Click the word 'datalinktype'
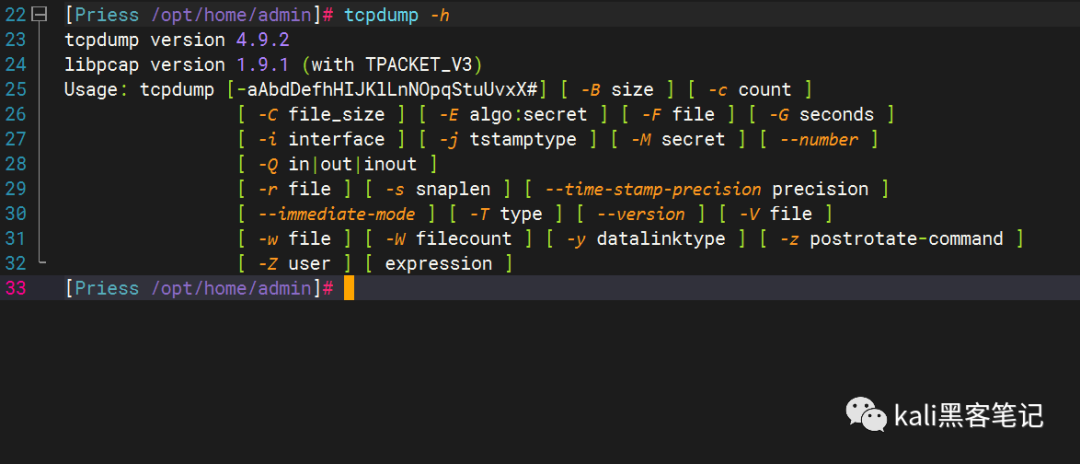 pyautogui.click(x=661, y=239)
